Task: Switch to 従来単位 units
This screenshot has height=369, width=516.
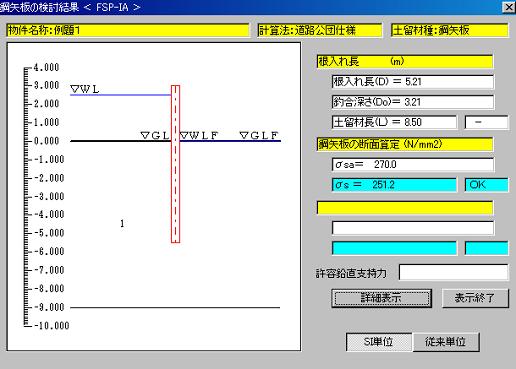Action: click(446, 342)
